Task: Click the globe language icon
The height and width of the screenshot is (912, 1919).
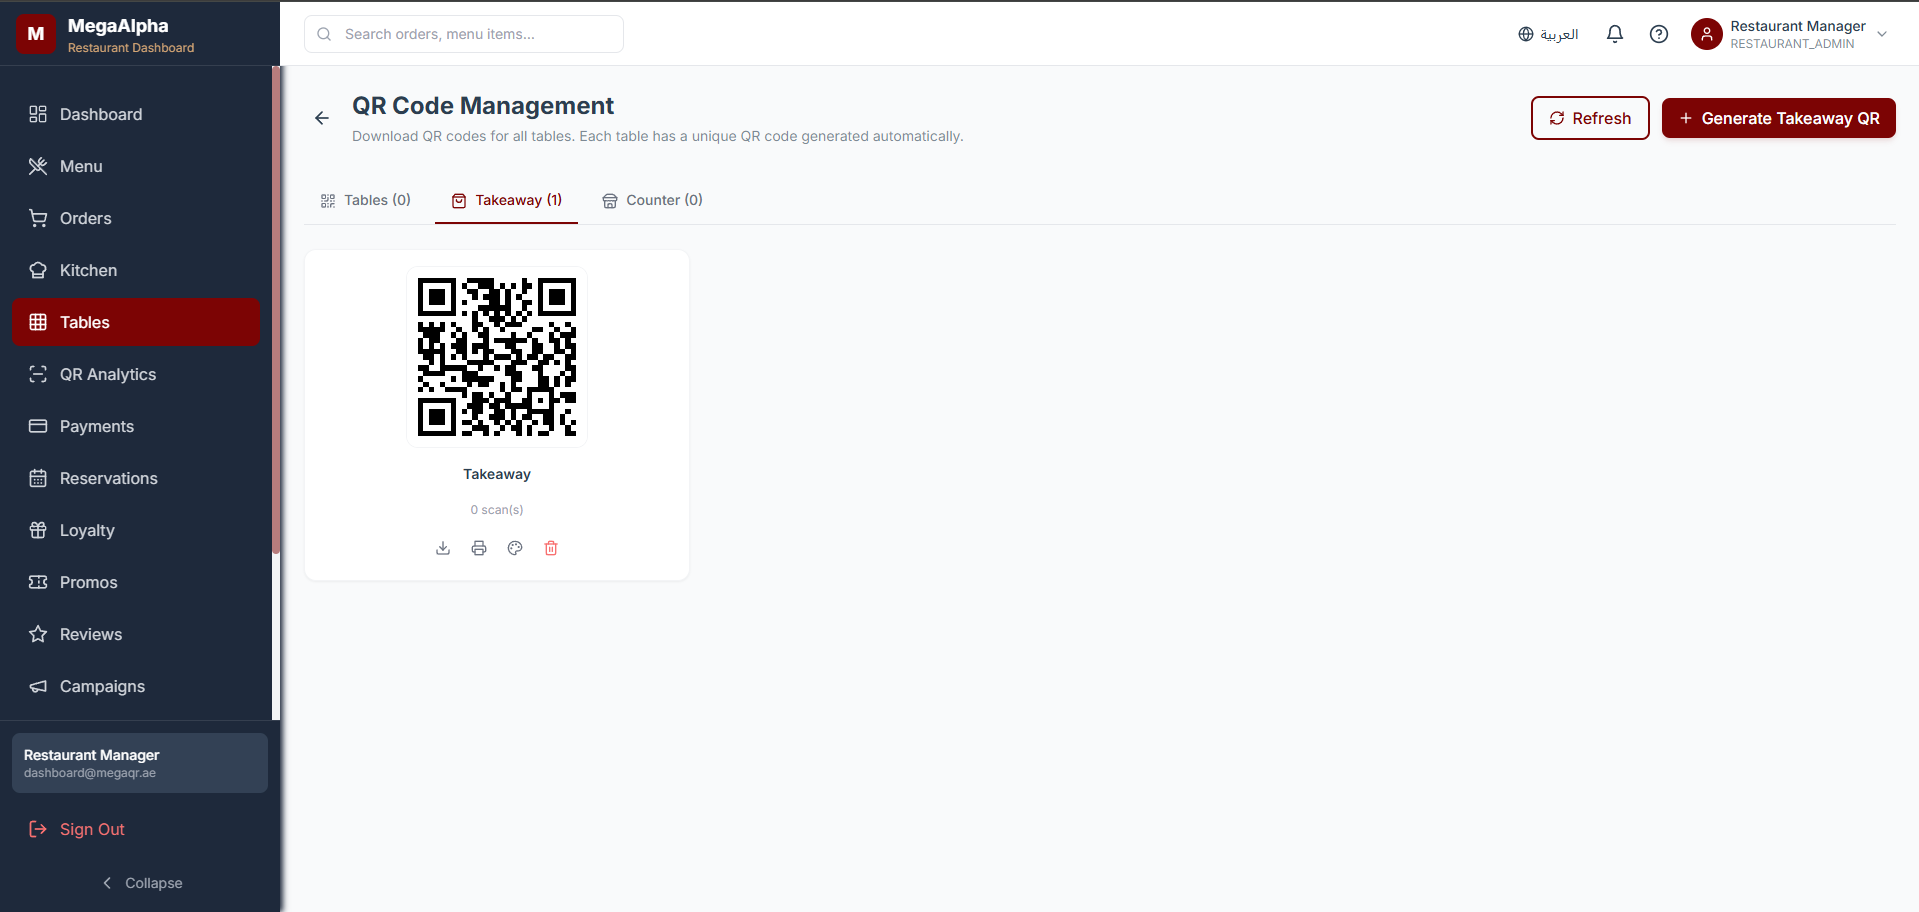Action: (1526, 34)
